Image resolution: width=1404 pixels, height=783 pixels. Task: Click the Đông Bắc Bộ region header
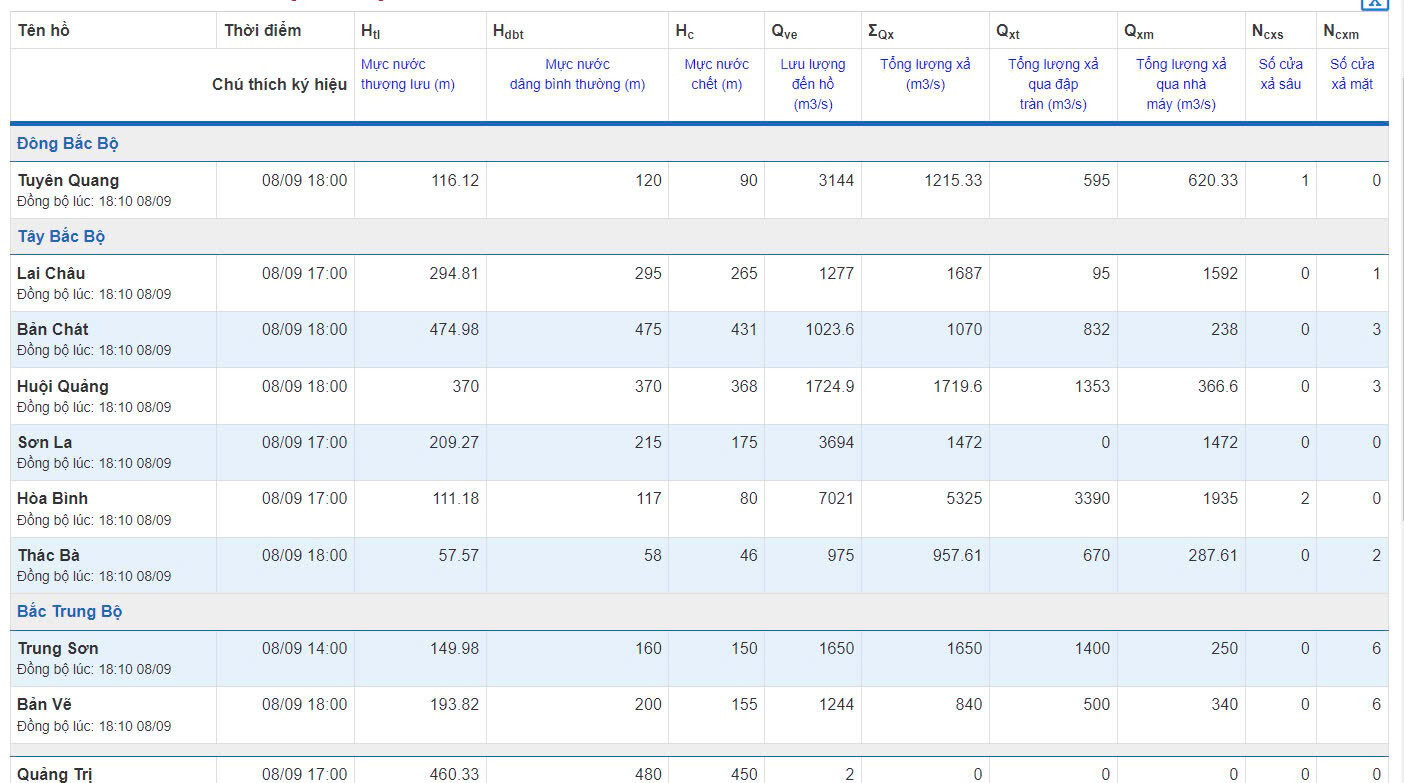(x=68, y=144)
